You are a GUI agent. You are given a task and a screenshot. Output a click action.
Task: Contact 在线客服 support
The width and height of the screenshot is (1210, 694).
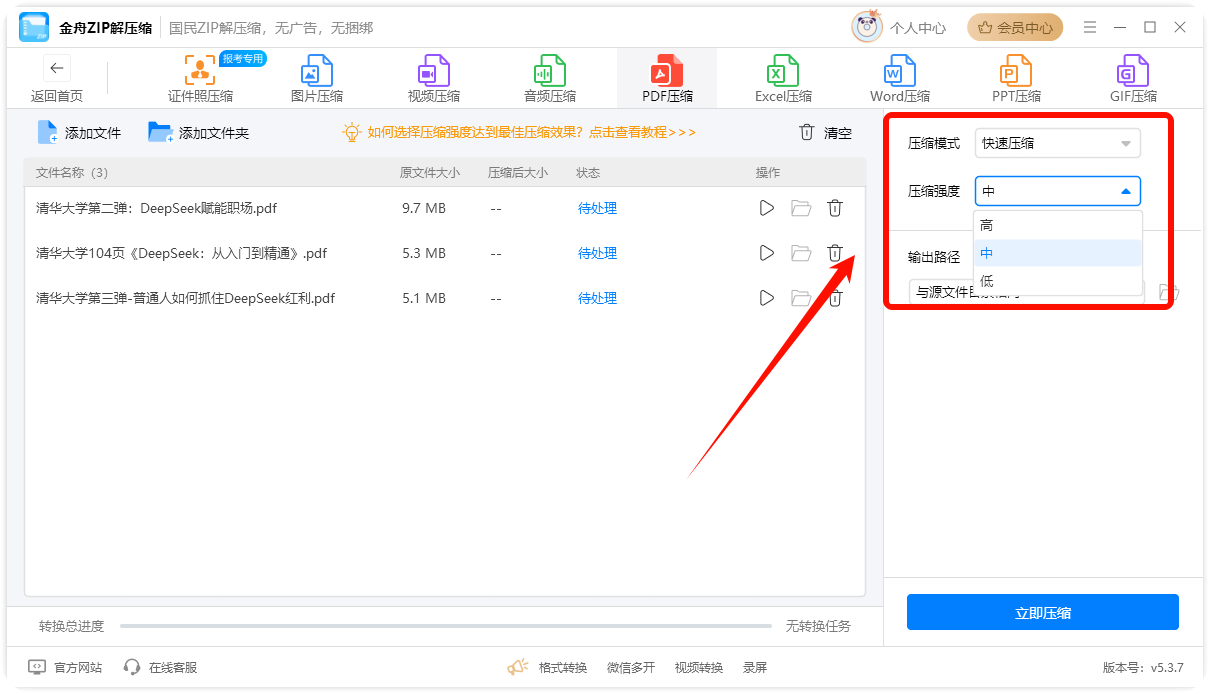160,667
